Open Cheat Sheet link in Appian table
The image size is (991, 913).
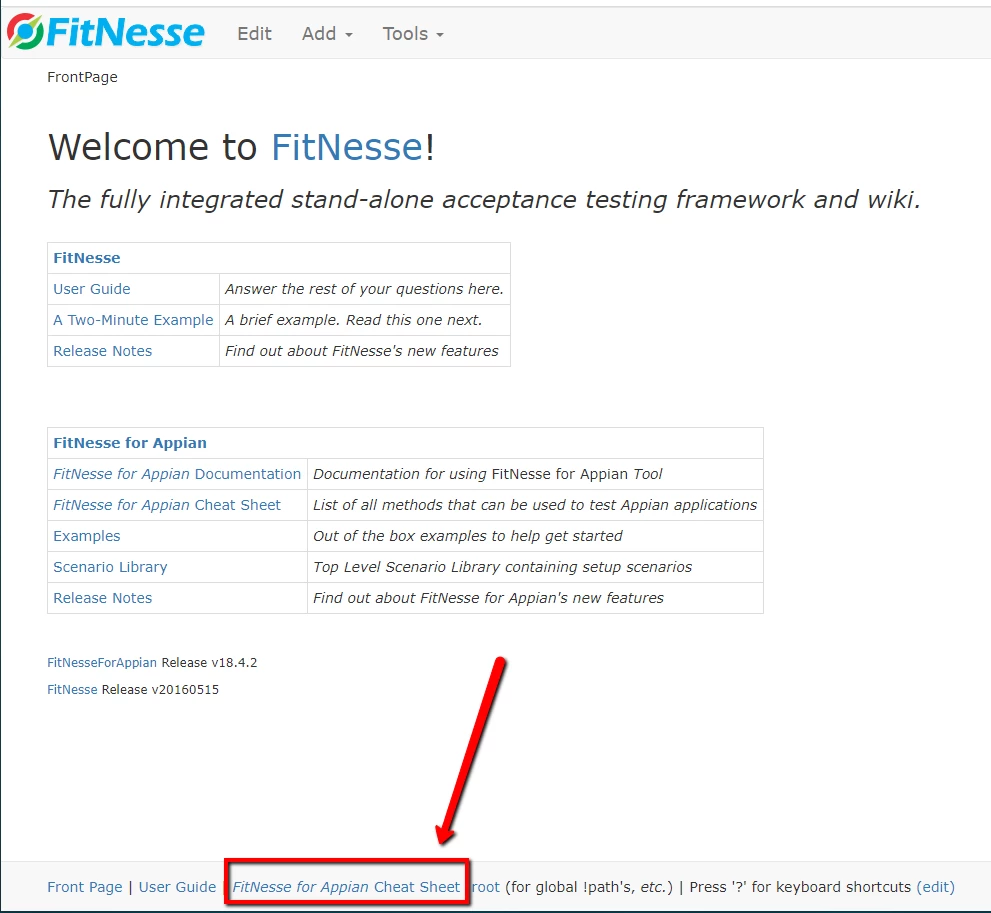click(x=167, y=505)
